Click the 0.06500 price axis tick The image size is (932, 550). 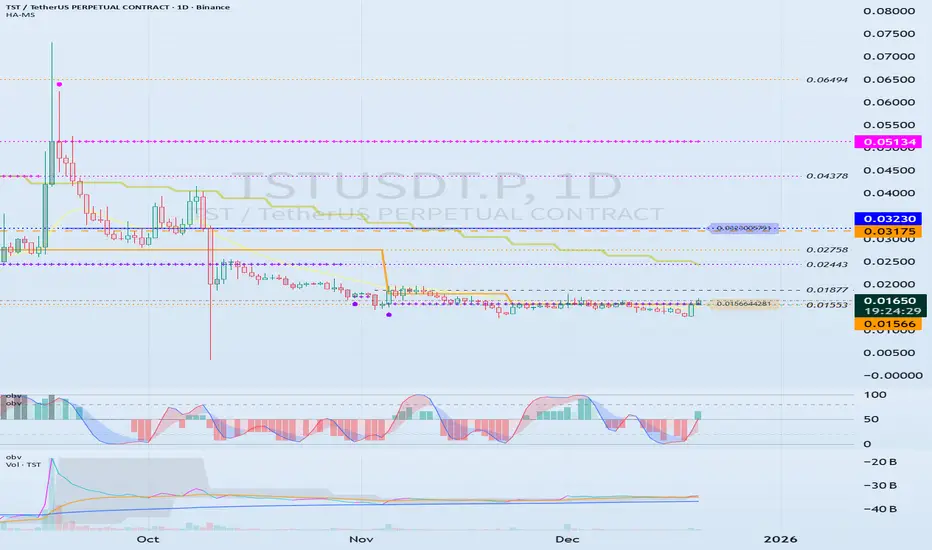pos(889,80)
